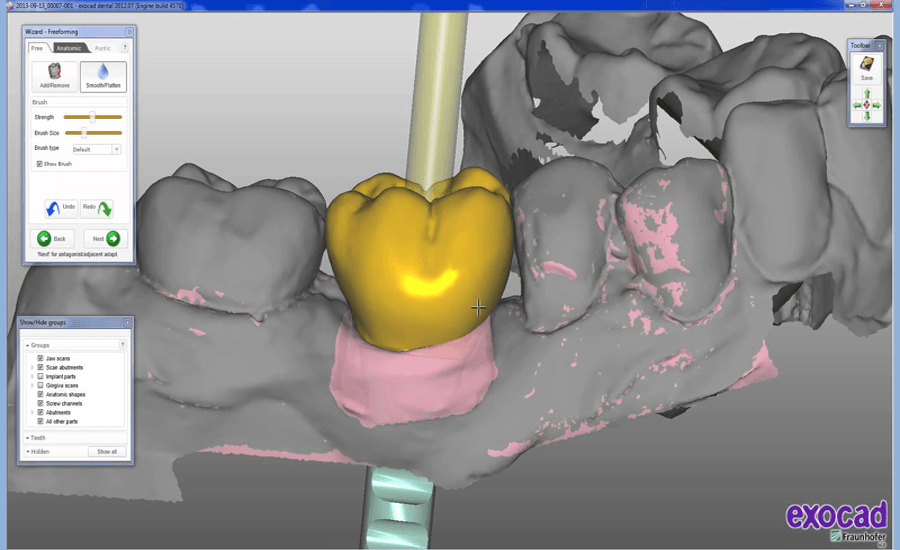
Task: Expand the Scan abutments tree node
Action: 31,367
